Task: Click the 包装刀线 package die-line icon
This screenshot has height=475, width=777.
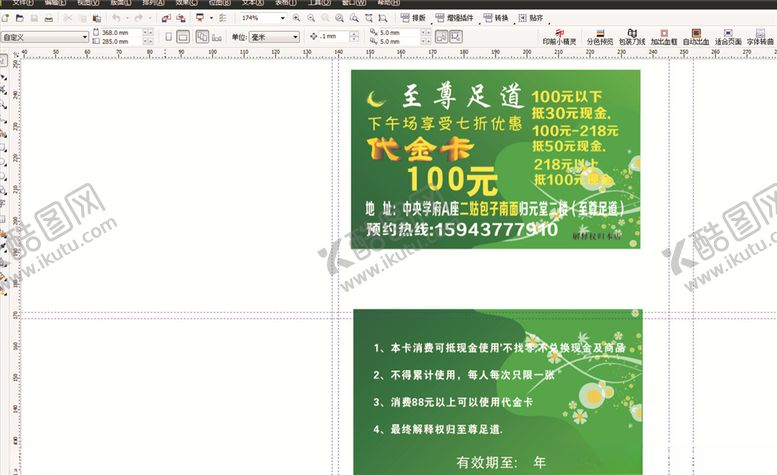Action: click(632, 37)
